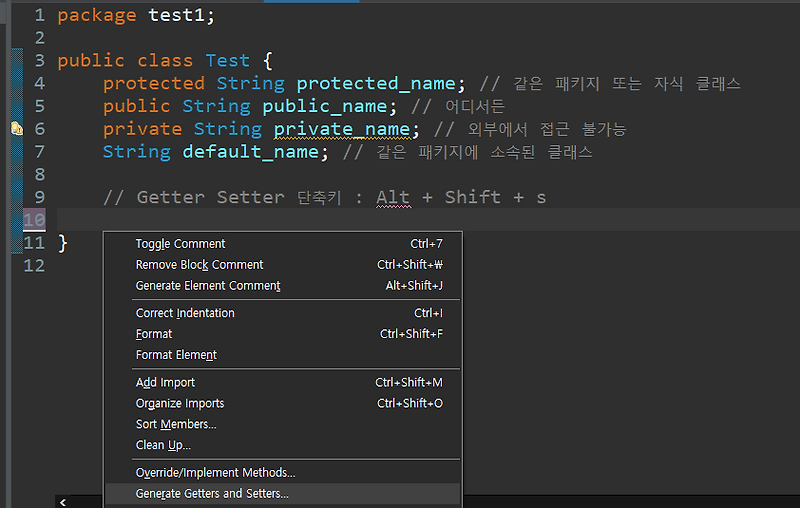Click package name test1 on line 1

tap(177, 15)
